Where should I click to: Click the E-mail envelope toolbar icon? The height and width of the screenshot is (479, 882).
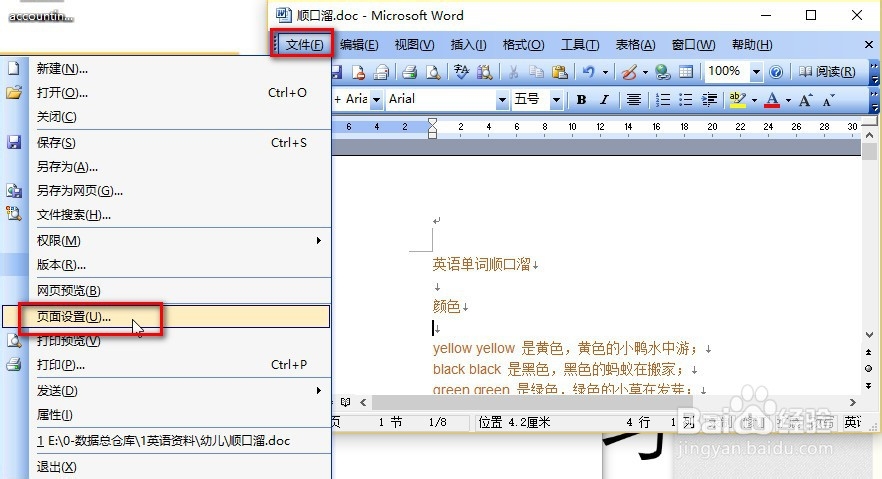tap(382, 72)
